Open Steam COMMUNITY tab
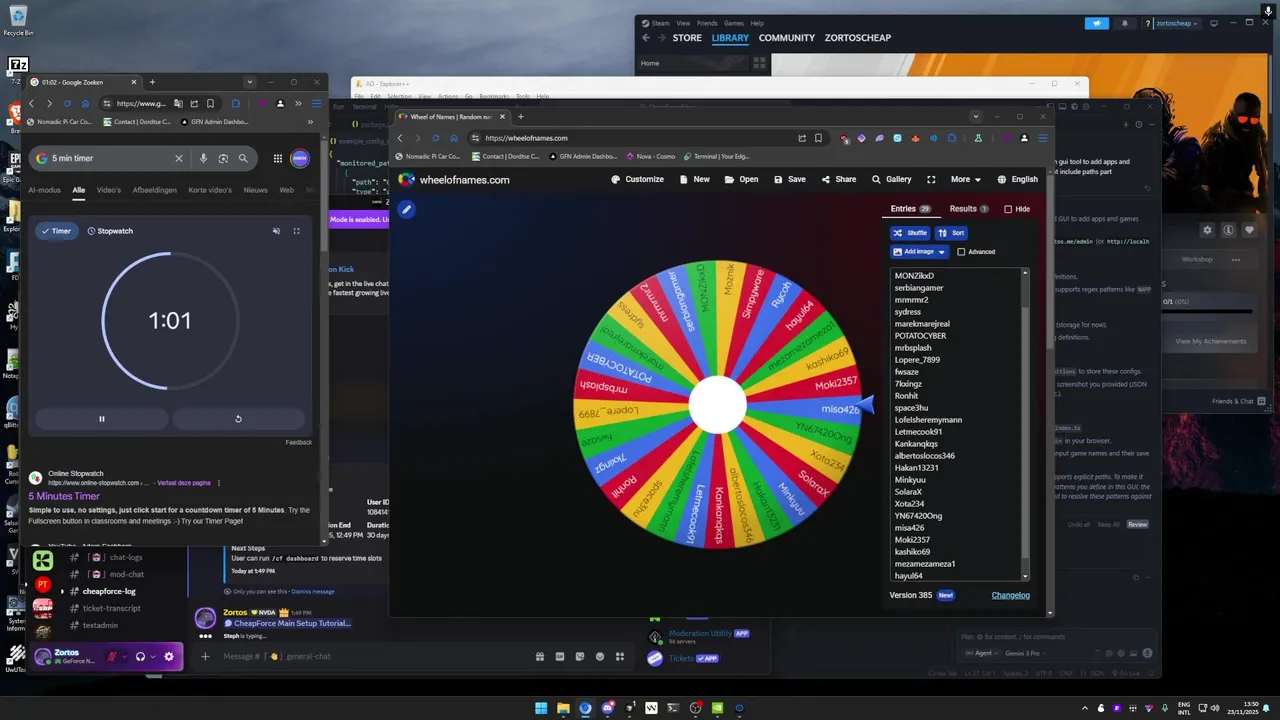Screen dimensions: 1280x720 pos(786,38)
